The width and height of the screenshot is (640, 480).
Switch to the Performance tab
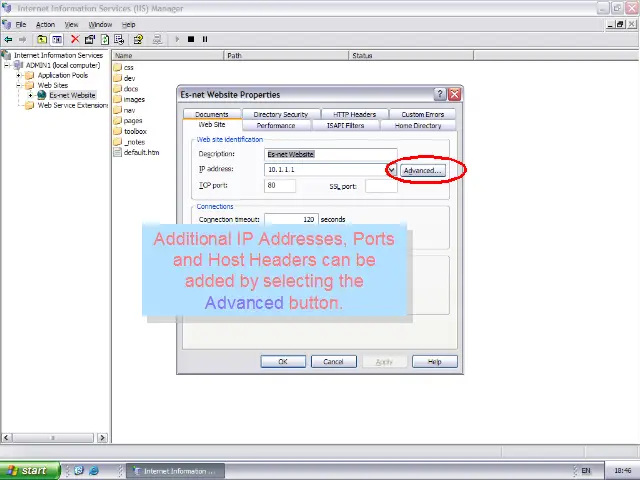tap(276, 125)
